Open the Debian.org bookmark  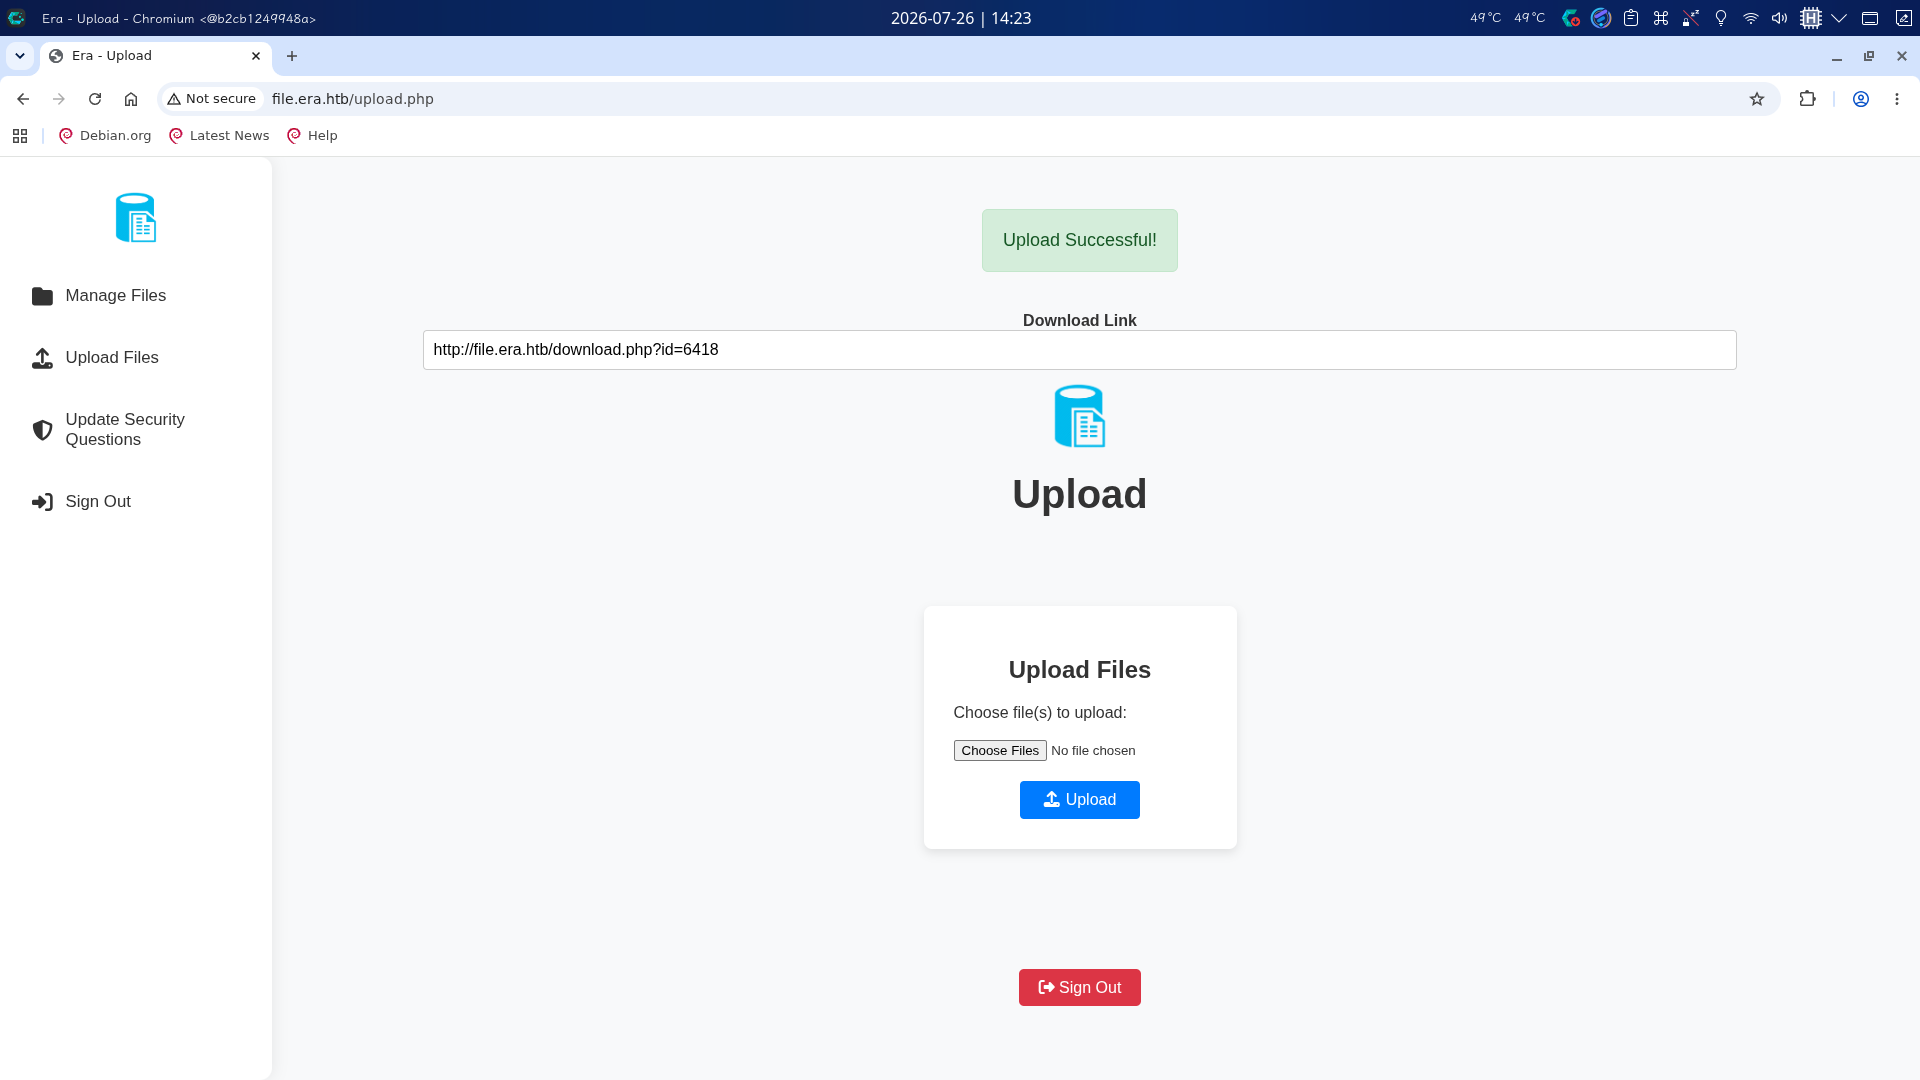(105, 136)
